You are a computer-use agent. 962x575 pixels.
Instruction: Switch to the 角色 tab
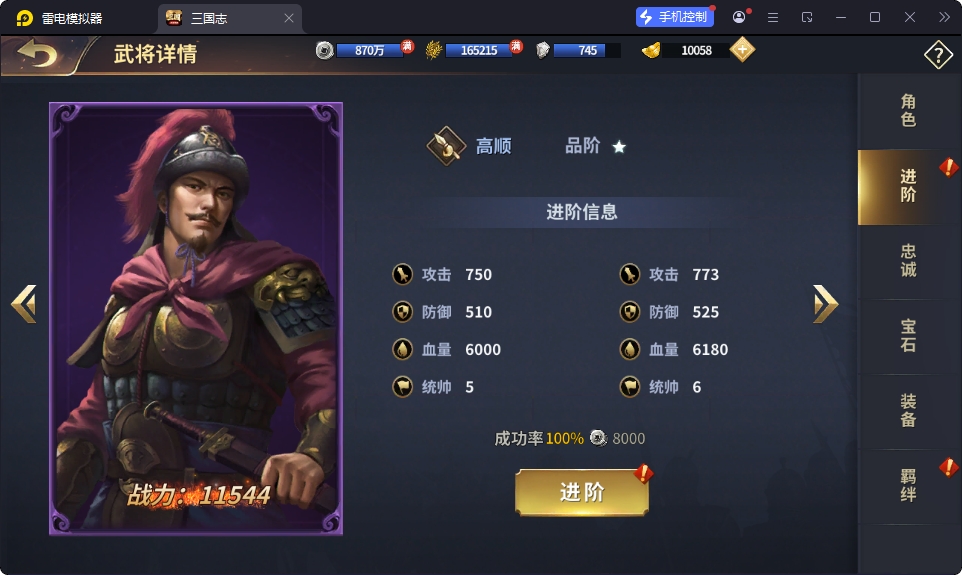click(x=909, y=111)
